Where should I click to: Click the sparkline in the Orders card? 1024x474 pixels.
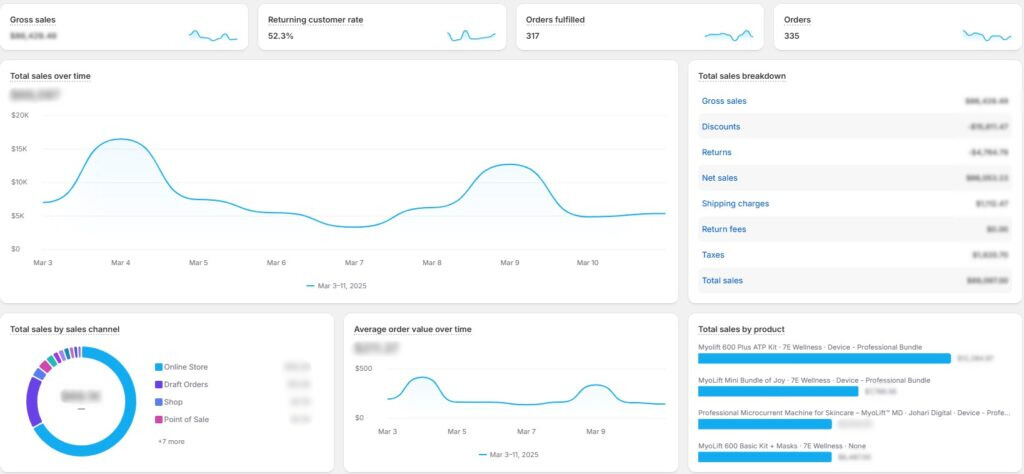coord(986,36)
